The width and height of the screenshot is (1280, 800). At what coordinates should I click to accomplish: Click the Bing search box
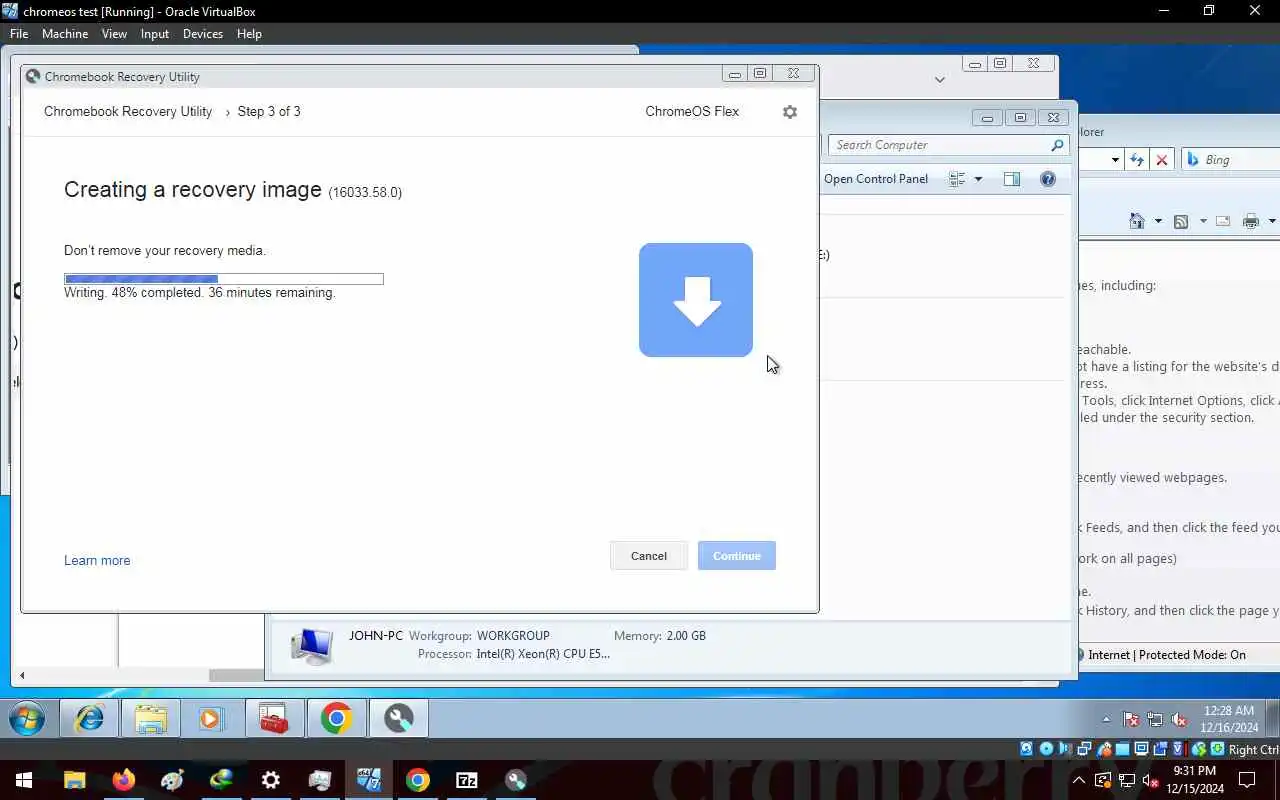click(1232, 160)
